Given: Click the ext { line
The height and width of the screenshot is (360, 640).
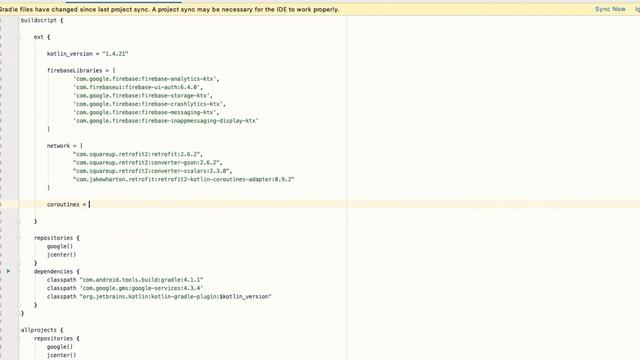Looking at the screenshot, I should tap(42, 37).
